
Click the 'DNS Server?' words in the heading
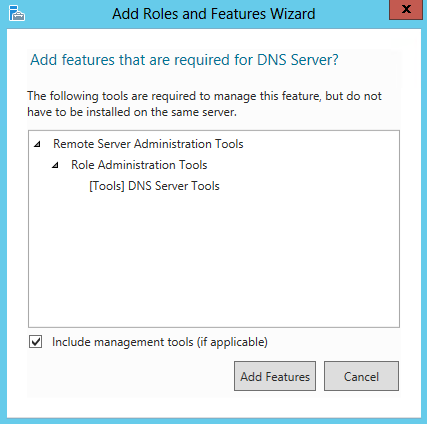(298, 60)
